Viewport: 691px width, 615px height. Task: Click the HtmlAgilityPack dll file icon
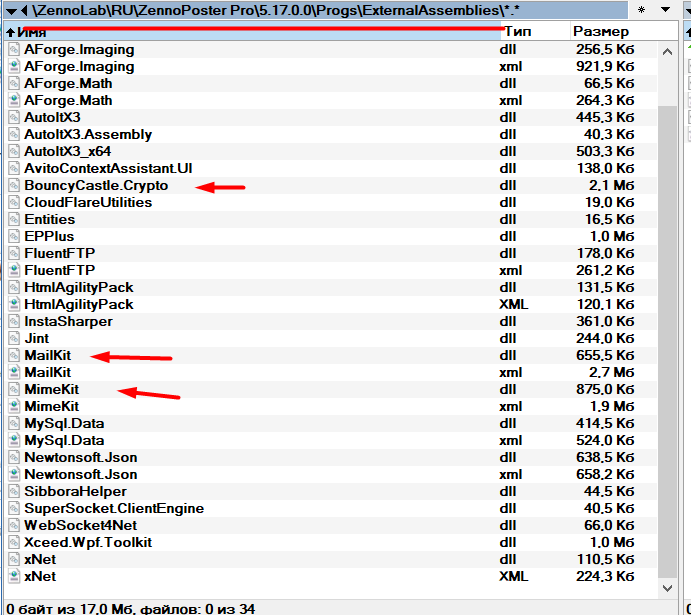(x=14, y=288)
